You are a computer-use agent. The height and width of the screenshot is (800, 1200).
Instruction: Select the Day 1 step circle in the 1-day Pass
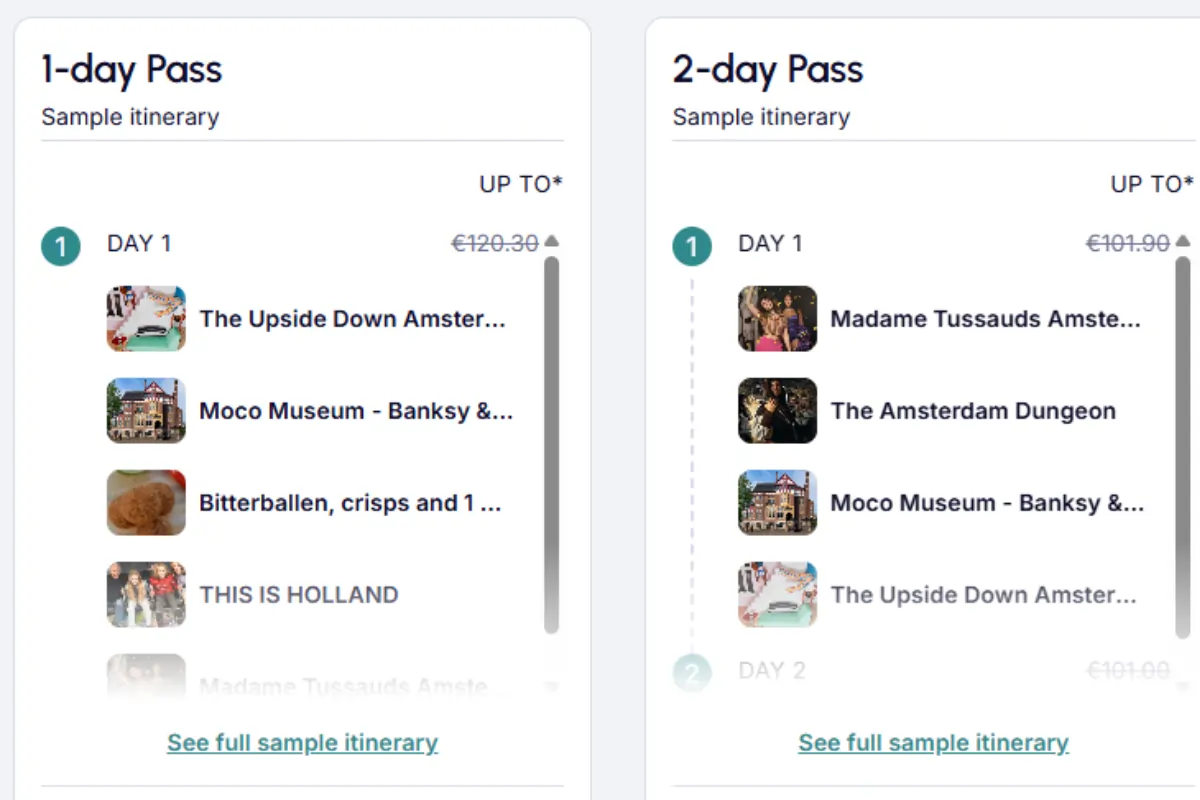pos(60,246)
